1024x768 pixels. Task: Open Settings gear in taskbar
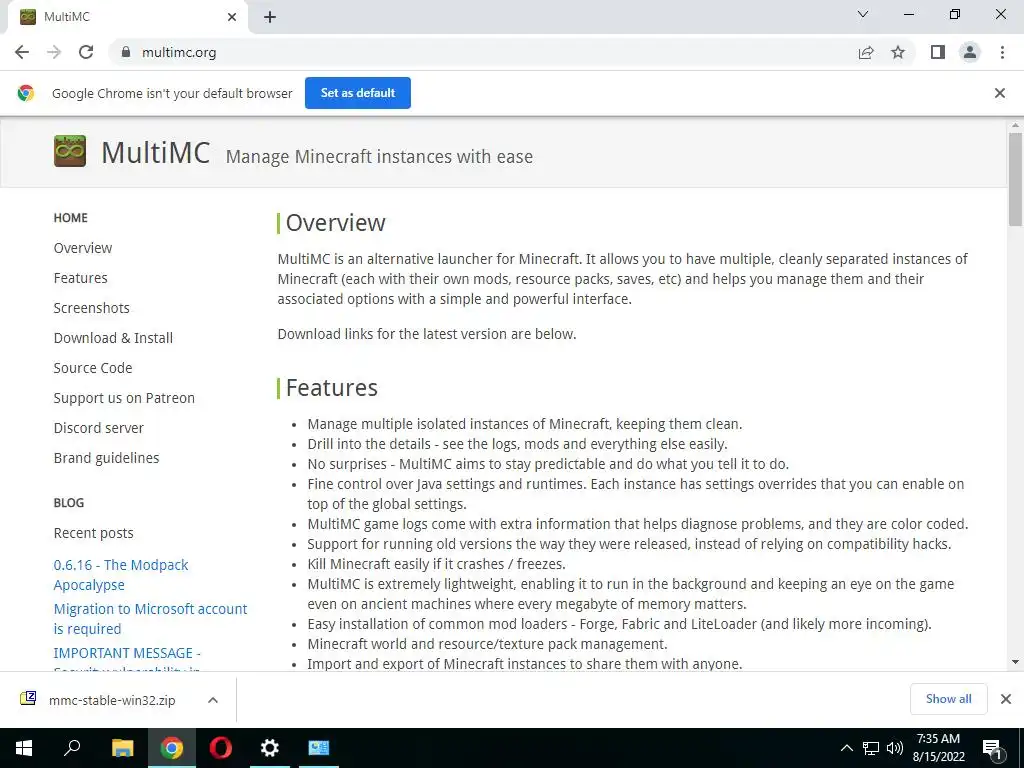click(x=270, y=748)
